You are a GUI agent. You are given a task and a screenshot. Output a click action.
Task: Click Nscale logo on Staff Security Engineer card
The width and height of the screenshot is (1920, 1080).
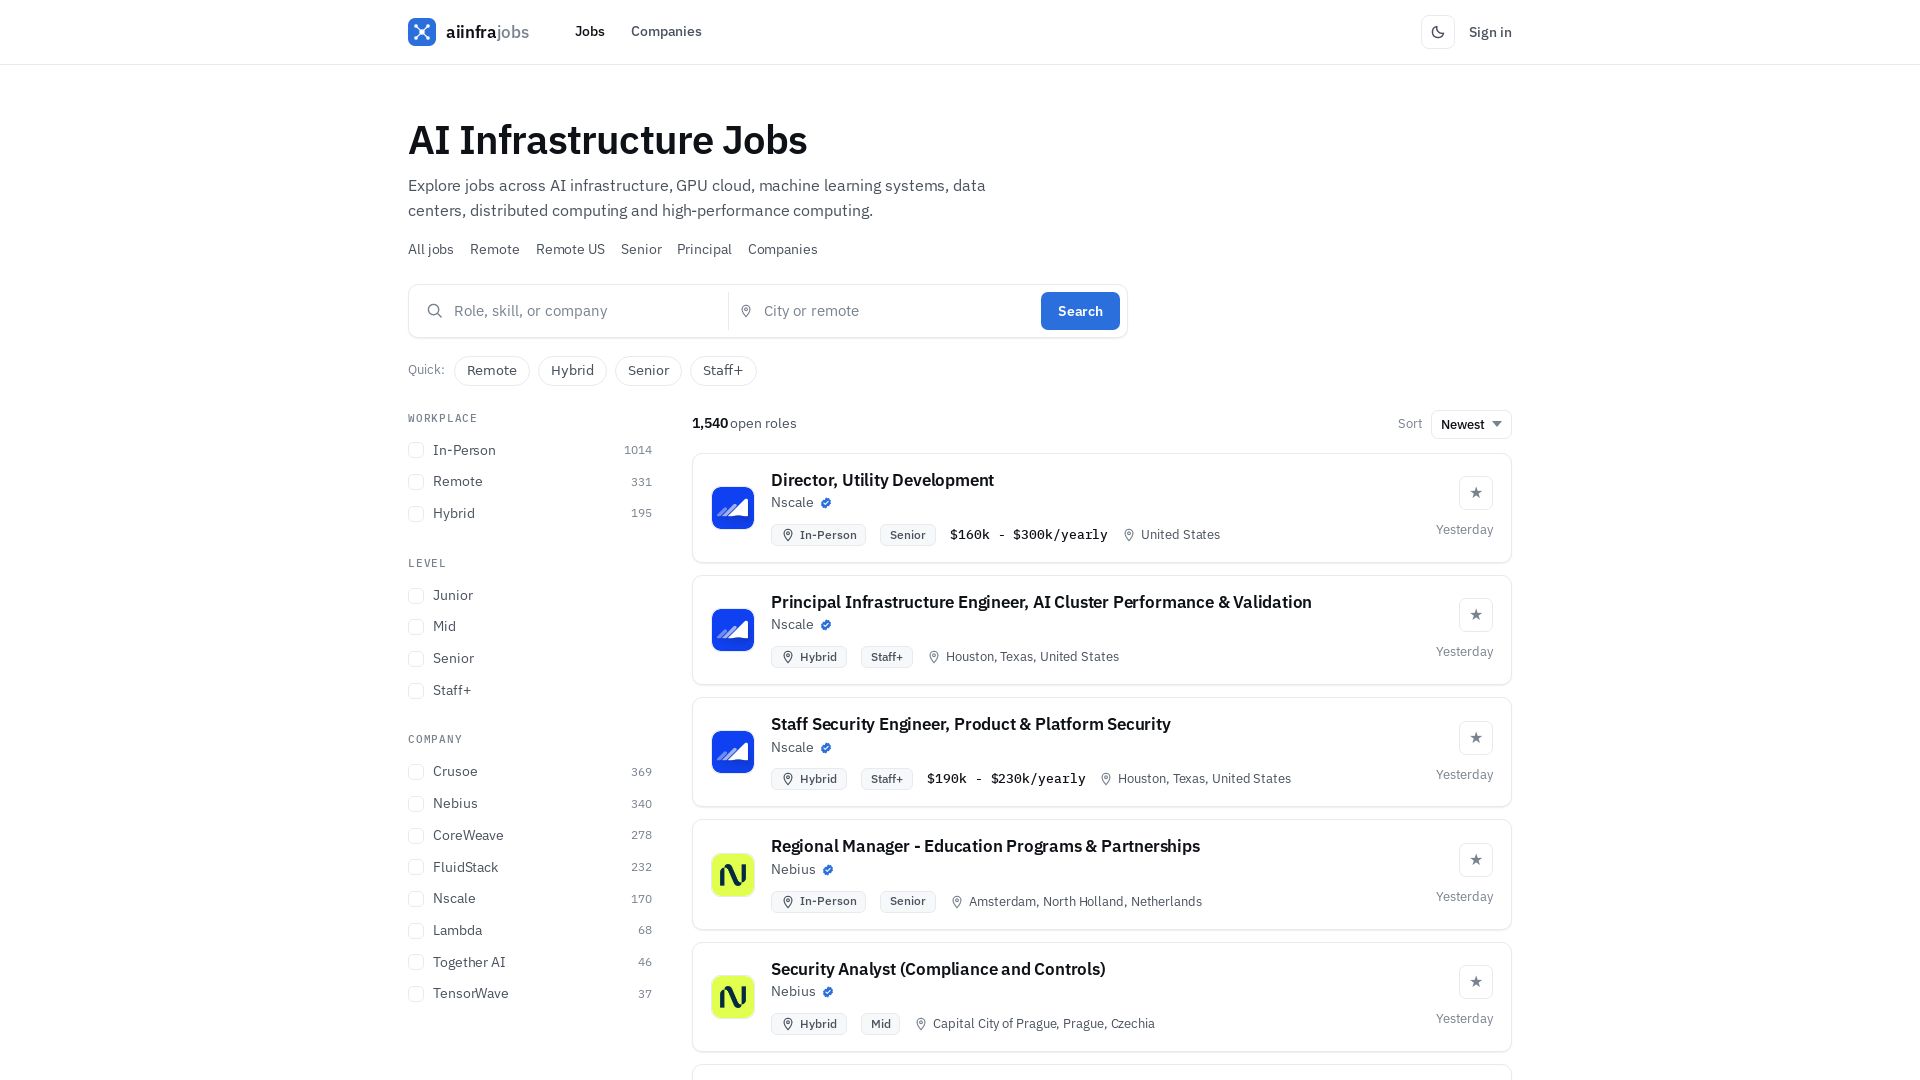733,752
